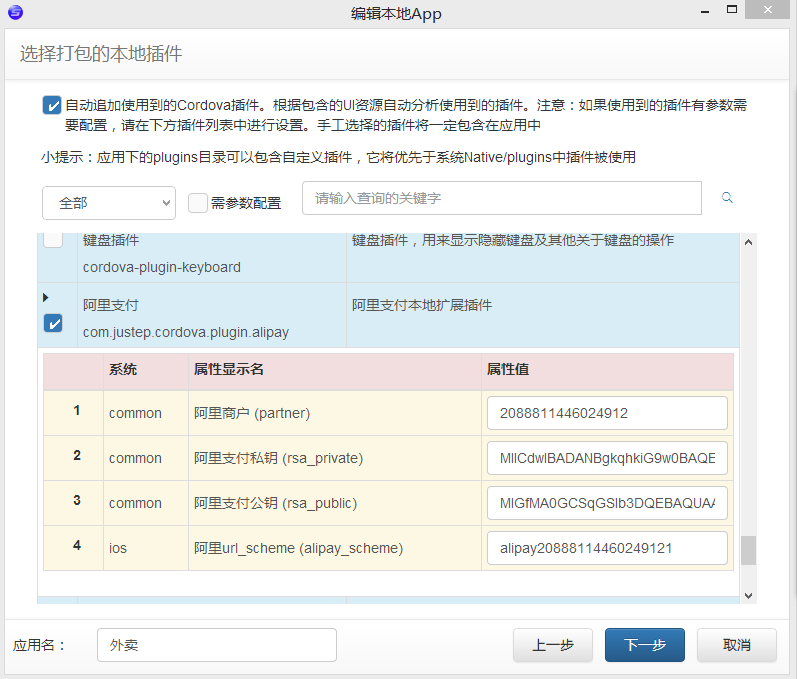The width and height of the screenshot is (797, 679).
Task: Uncheck auto-add Cordova plugins checkbox
Action: [x=52, y=105]
